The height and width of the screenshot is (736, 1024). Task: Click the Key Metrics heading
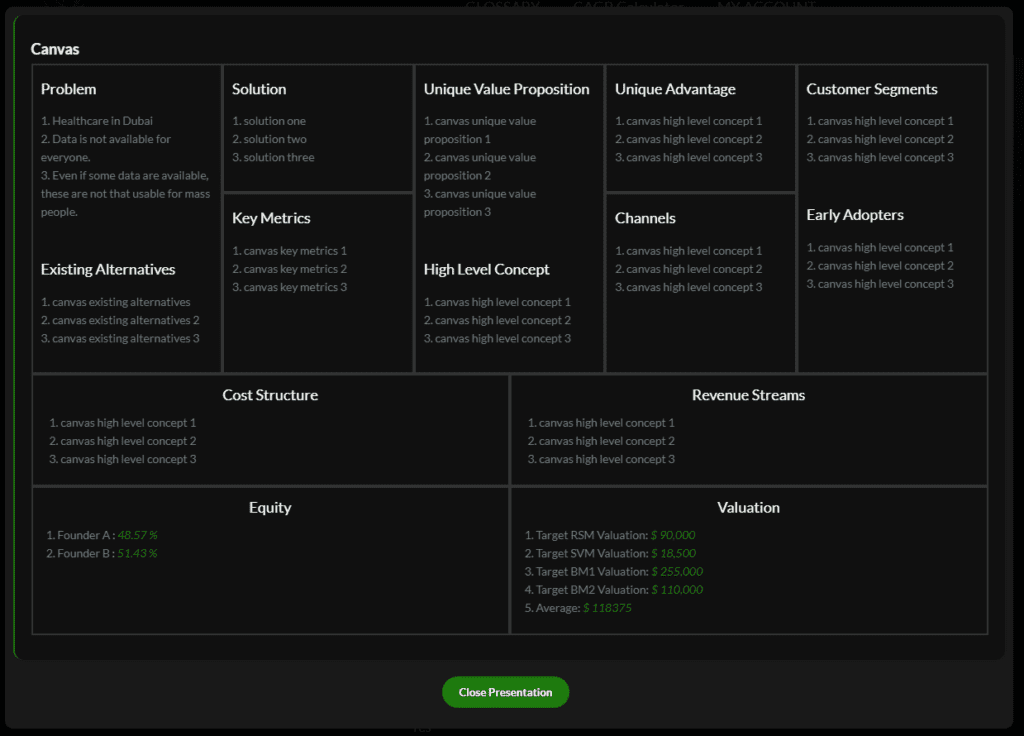click(271, 218)
